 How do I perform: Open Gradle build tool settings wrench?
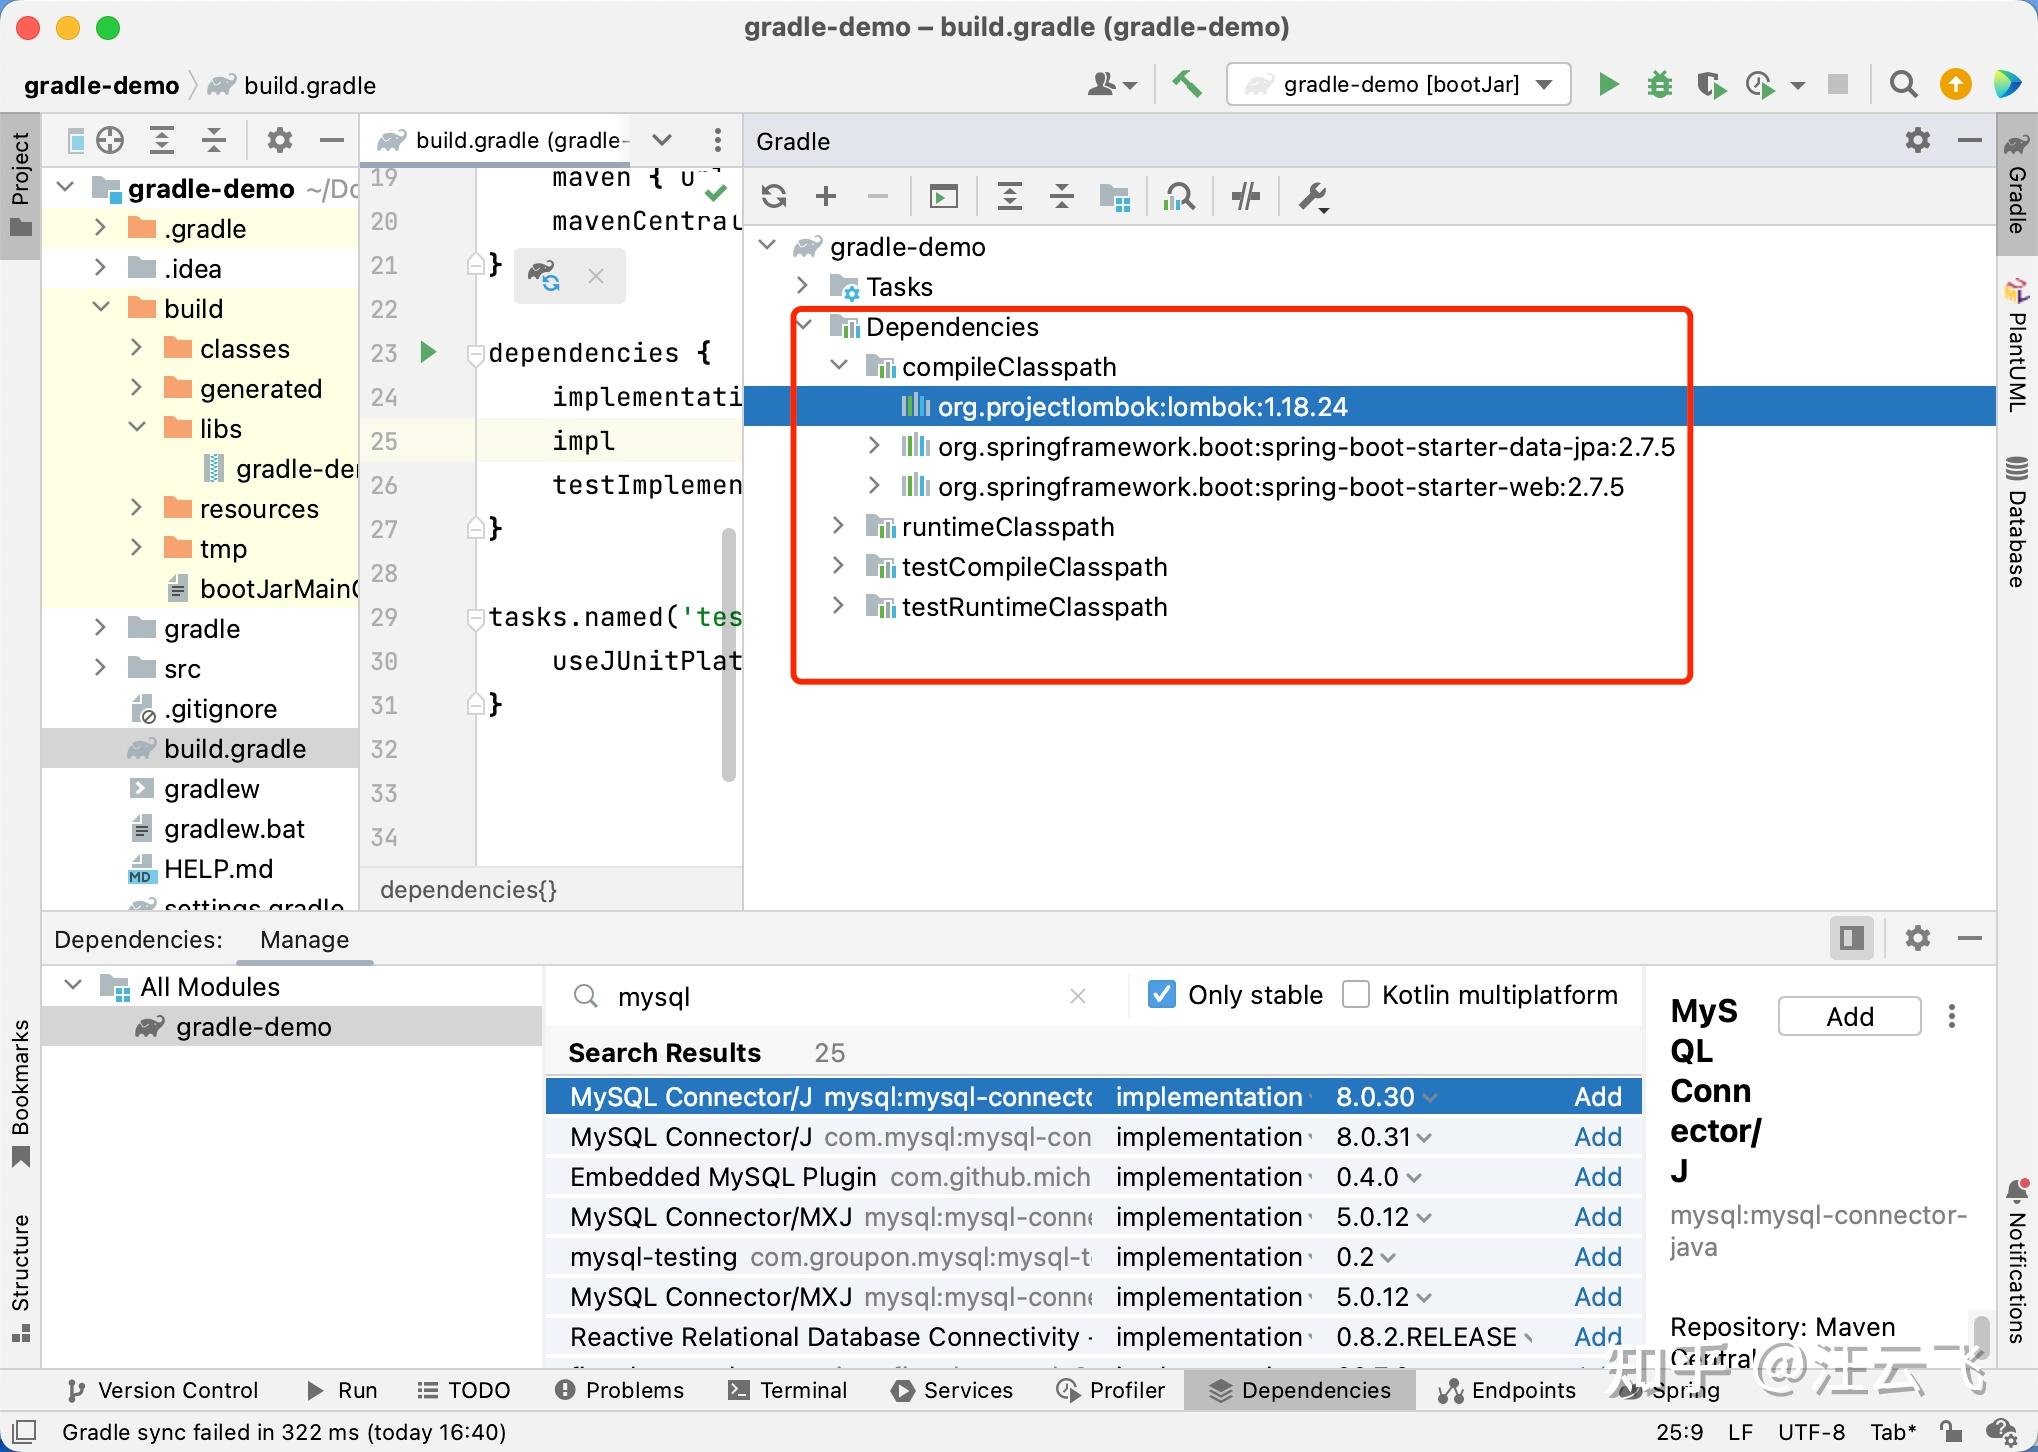pyautogui.click(x=1312, y=197)
